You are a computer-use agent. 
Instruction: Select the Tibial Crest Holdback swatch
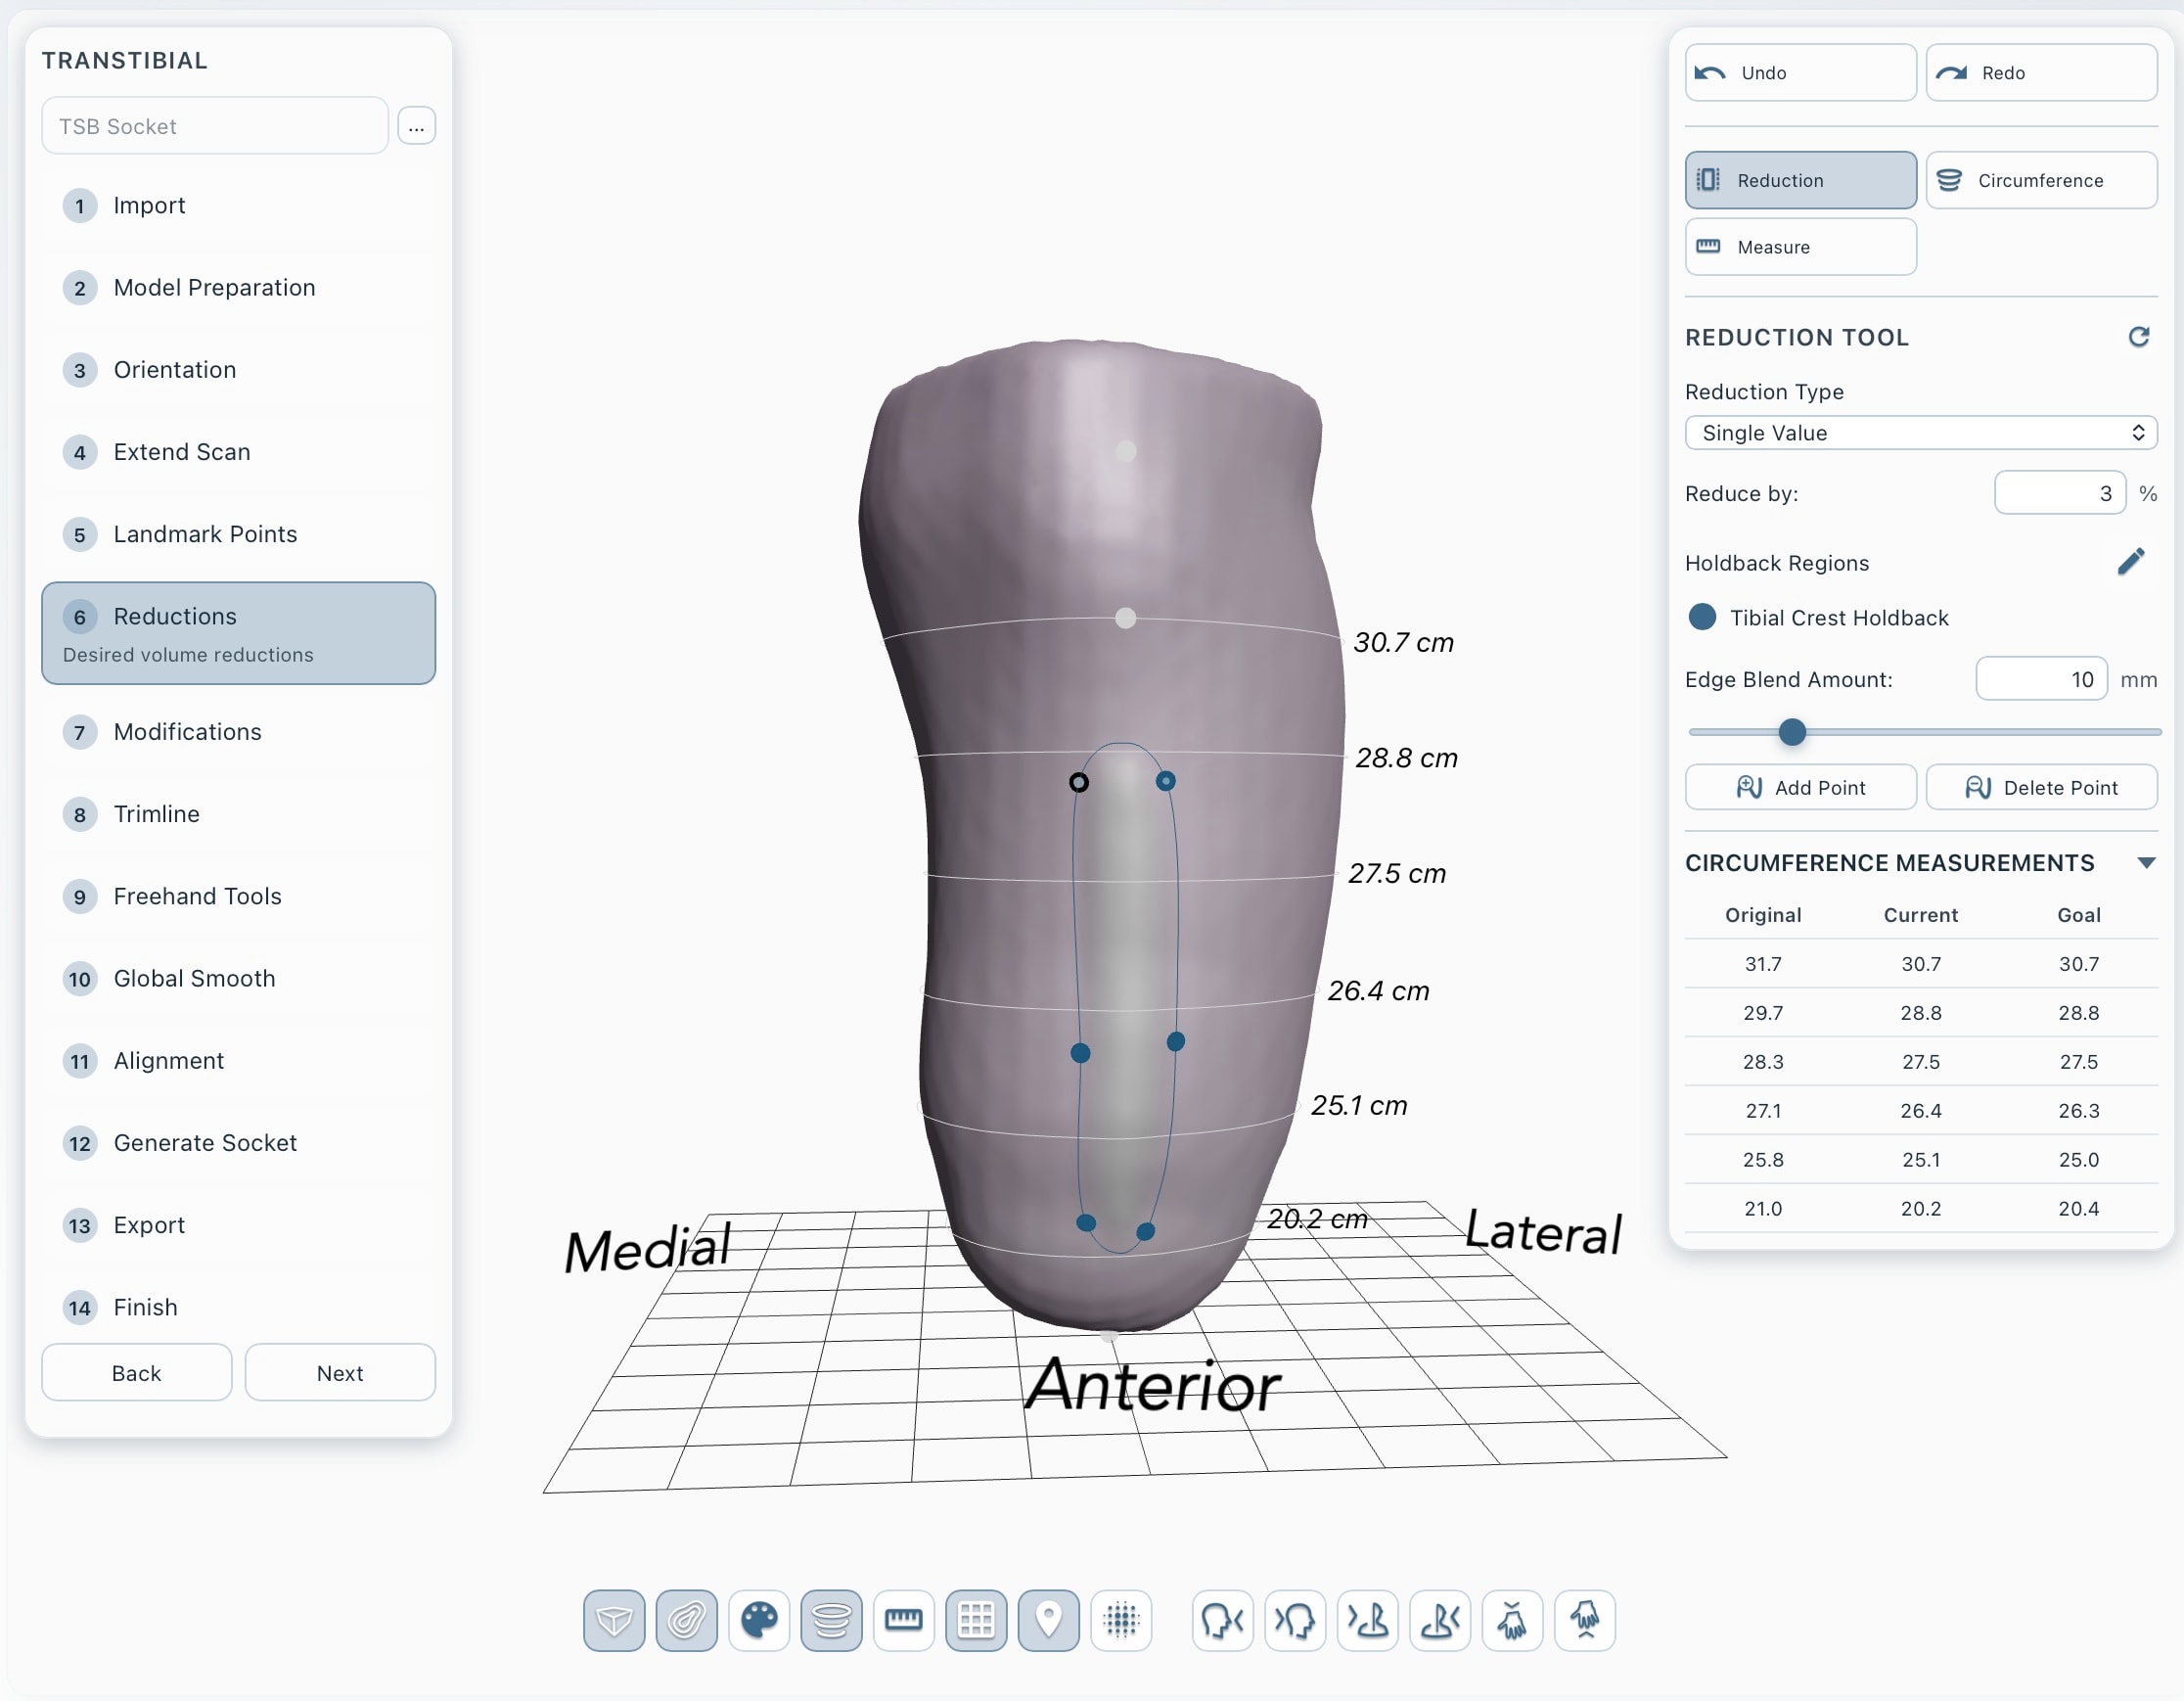[x=1702, y=617]
